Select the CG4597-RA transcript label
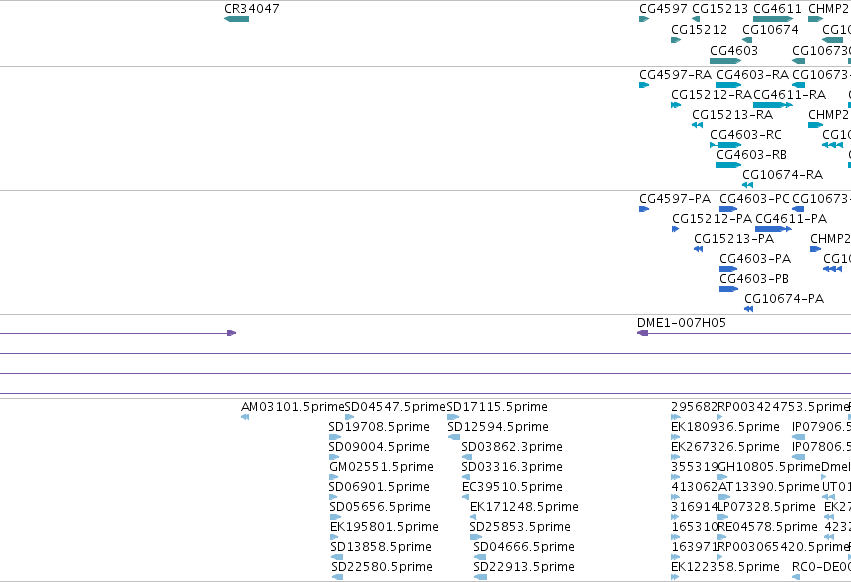Screen dimensions: 851x582 (675, 74)
